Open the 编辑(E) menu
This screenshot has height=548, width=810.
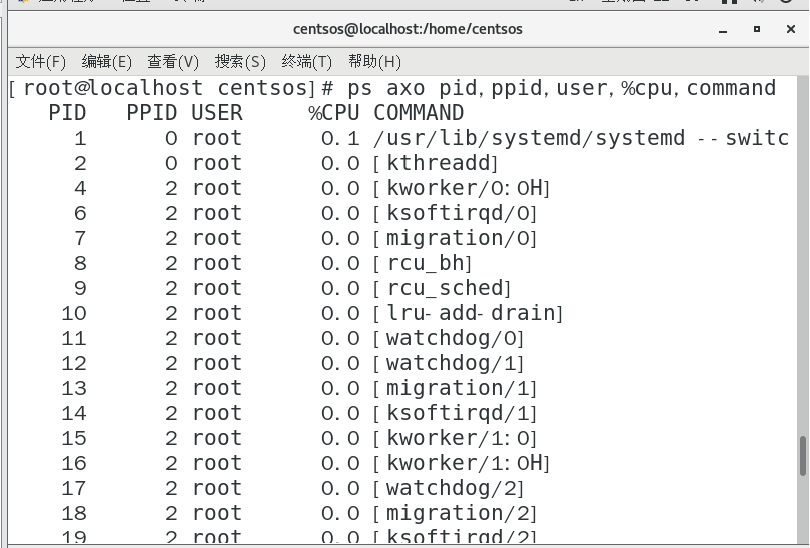[x=107, y=62]
